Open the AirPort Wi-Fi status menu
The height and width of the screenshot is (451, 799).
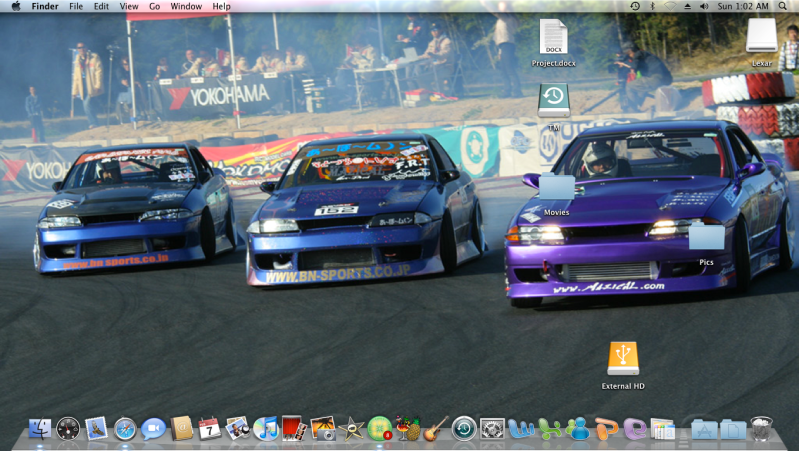click(x=670, y=6)
